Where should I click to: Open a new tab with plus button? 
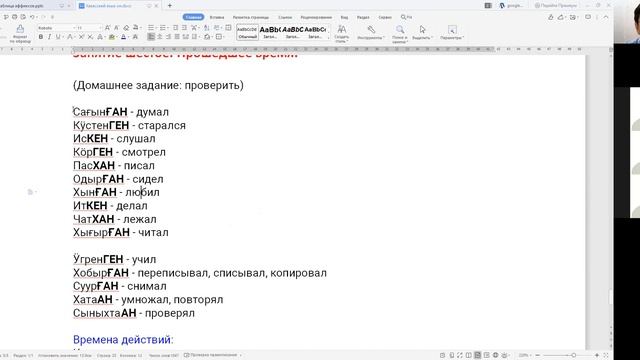pyautogui.click(x=170, y=6)
